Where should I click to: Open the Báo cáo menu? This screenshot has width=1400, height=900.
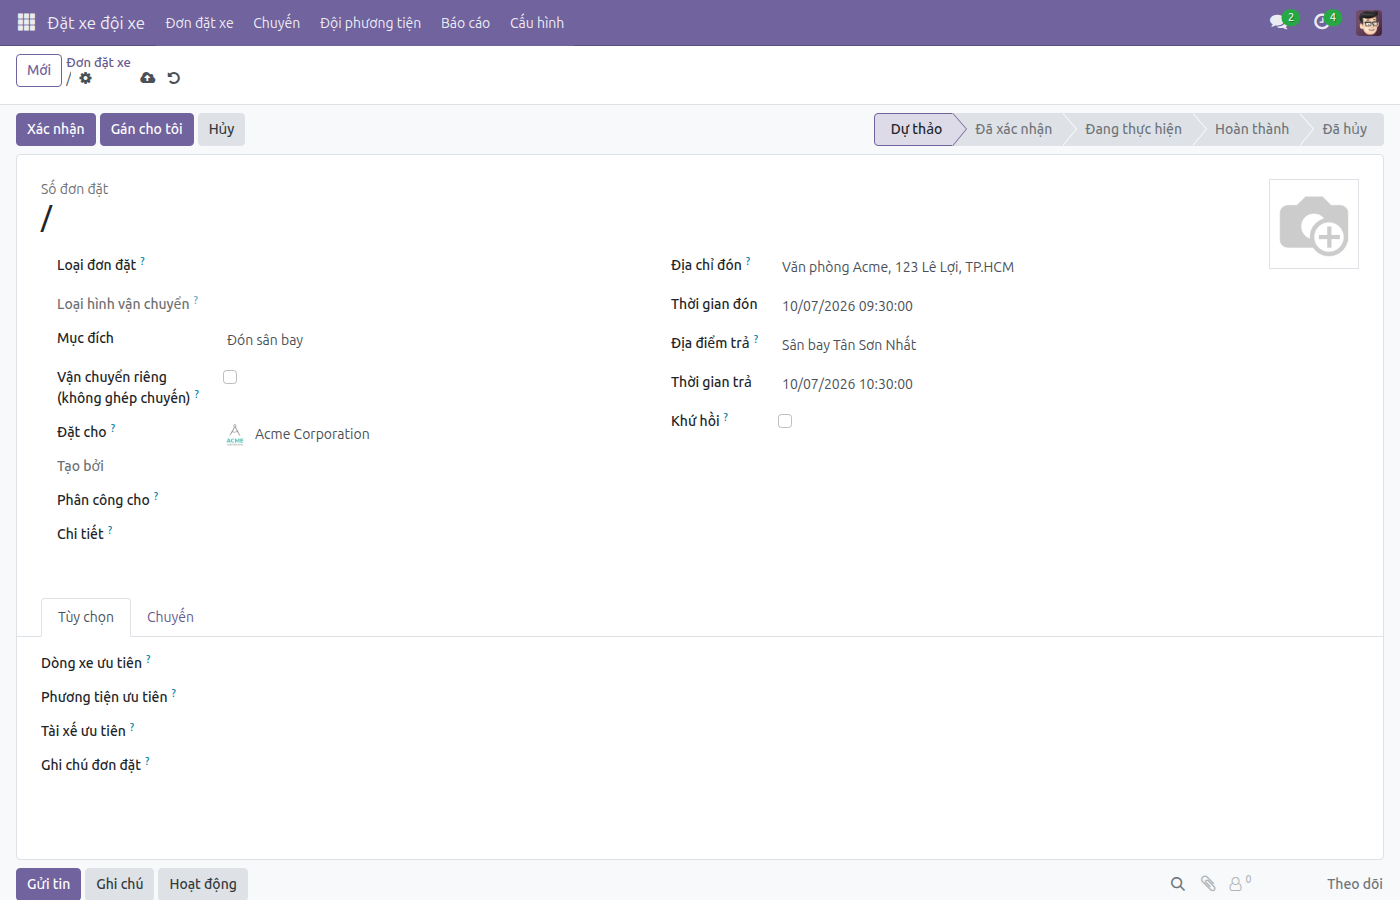tap(465, 23)
